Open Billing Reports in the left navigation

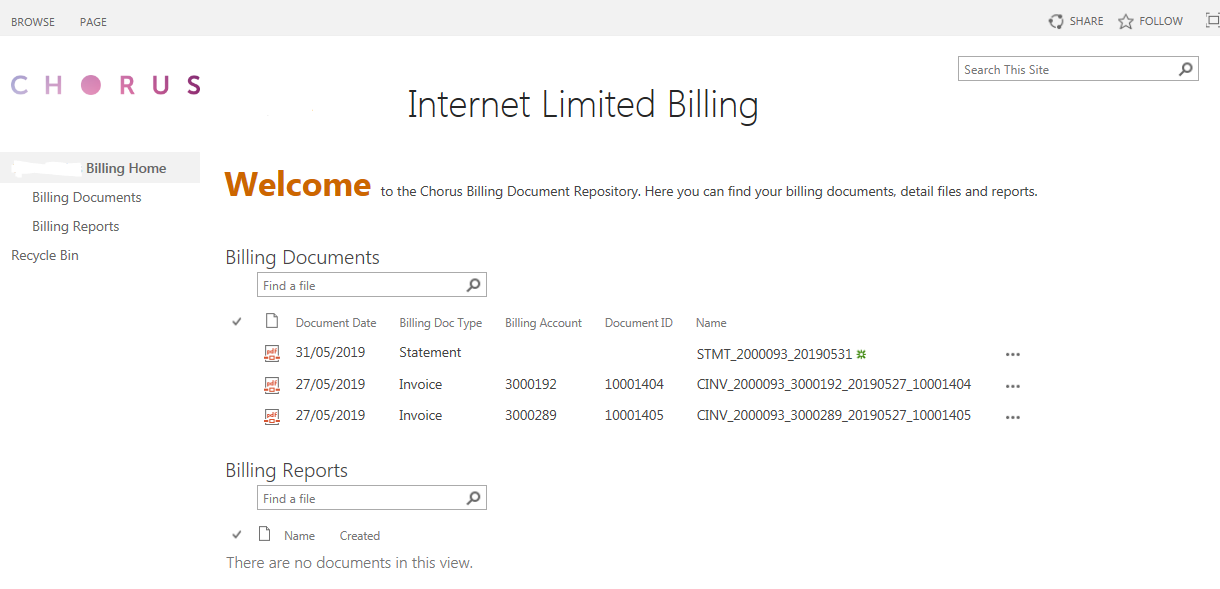(76, 226)
